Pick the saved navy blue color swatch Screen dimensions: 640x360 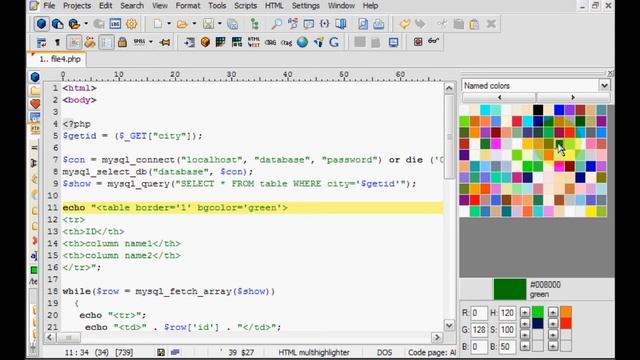coord(538,323)
